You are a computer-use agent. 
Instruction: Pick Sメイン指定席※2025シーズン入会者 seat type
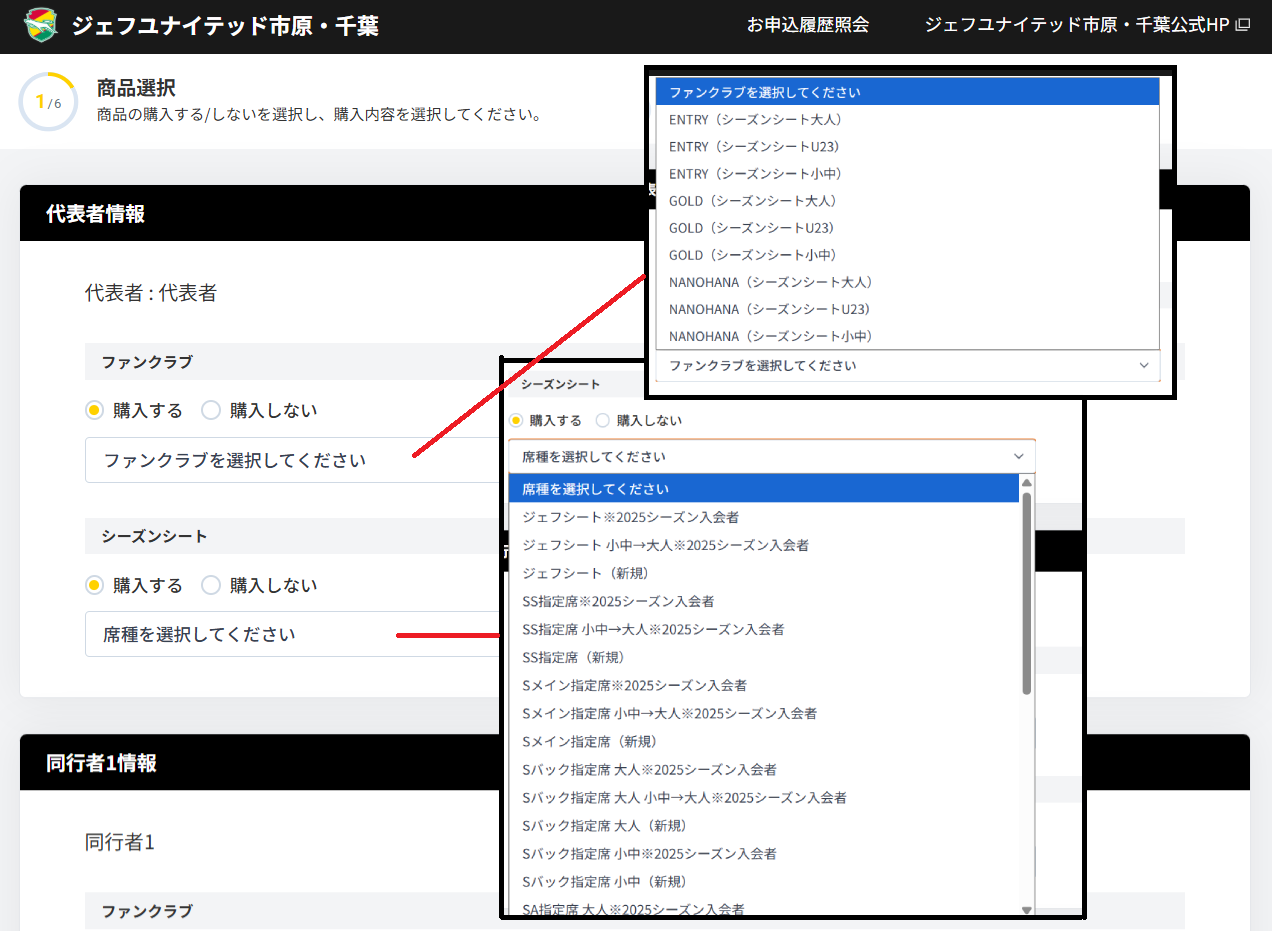coord(764,685)
